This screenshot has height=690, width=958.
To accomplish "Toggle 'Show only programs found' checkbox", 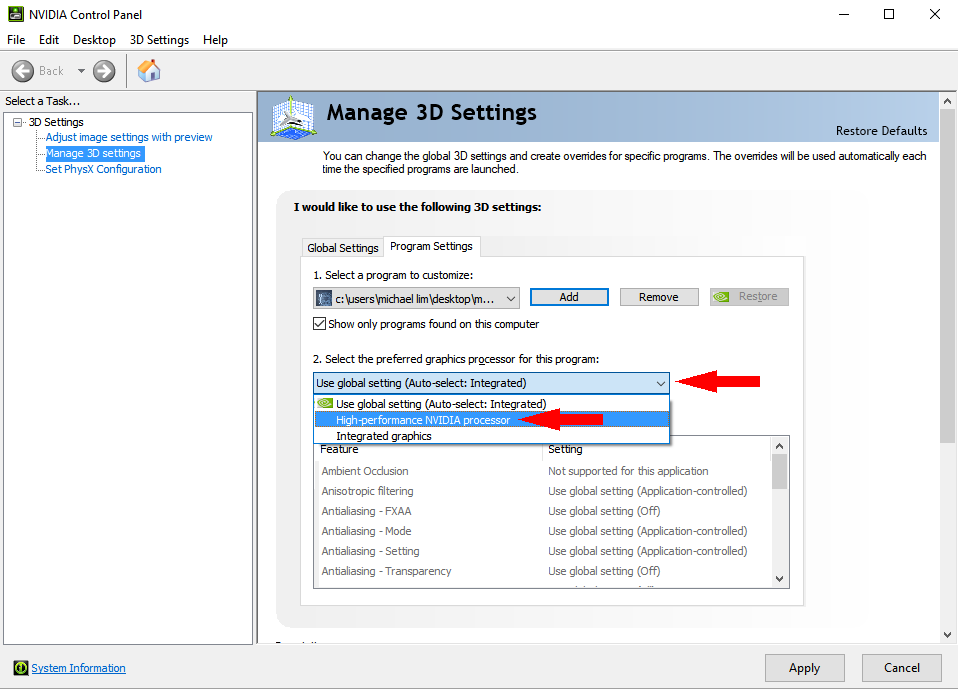I will pos(320,324).
